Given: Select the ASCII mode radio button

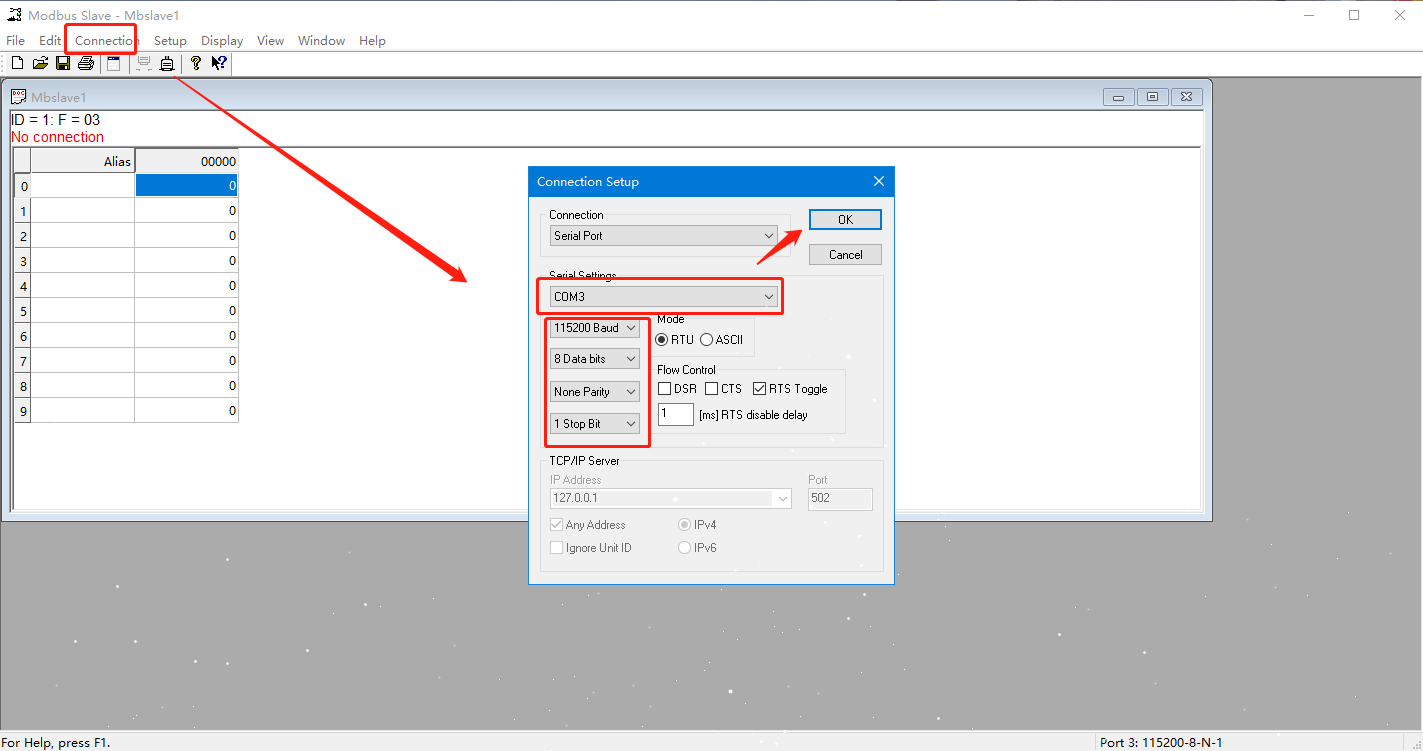Looking at the screenshot, I should 707,340.
